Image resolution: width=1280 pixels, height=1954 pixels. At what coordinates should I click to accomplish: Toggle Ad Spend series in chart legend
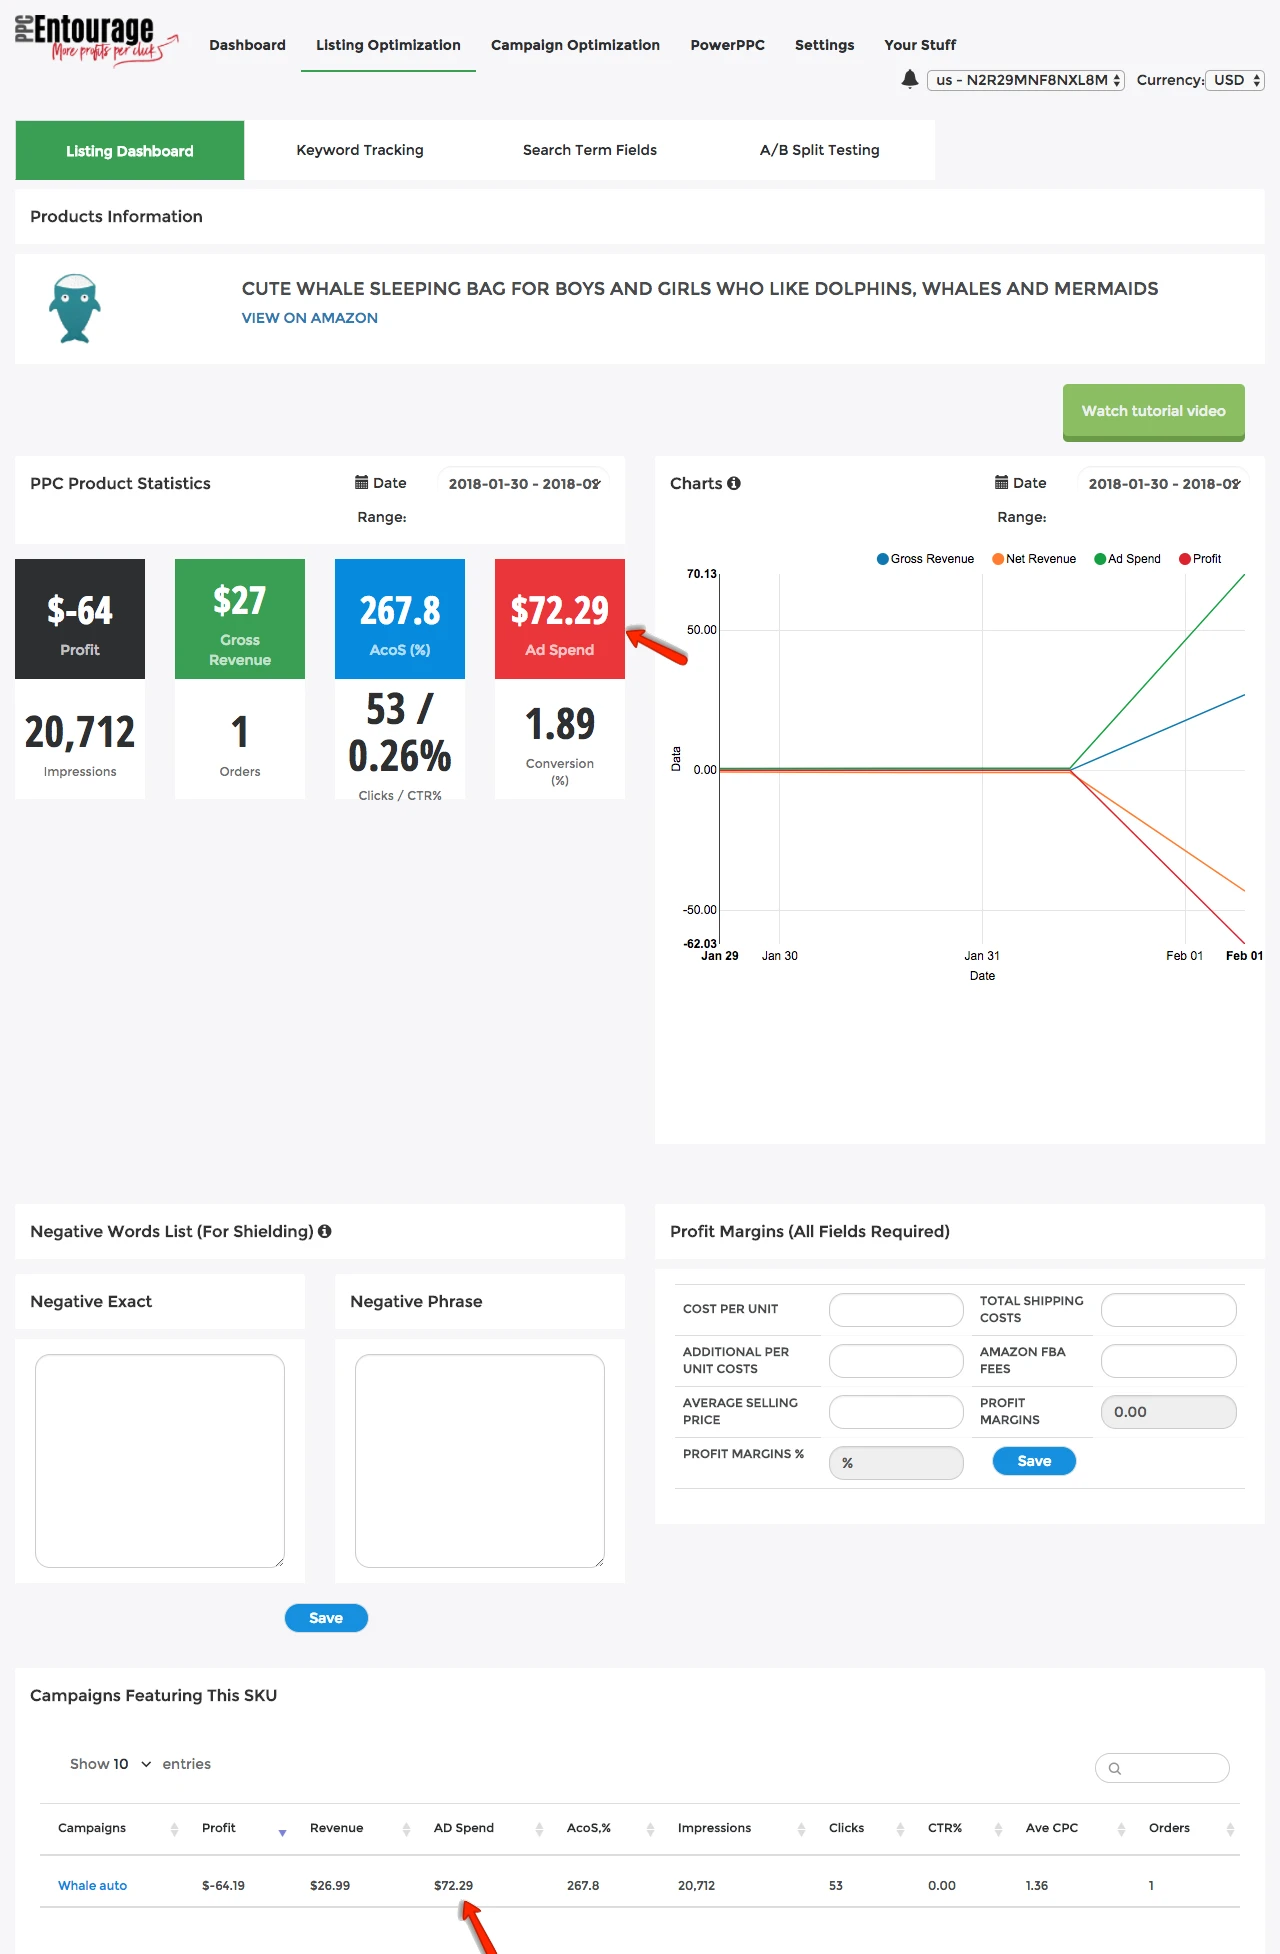pyautogui.click(x=1127, y=559)
